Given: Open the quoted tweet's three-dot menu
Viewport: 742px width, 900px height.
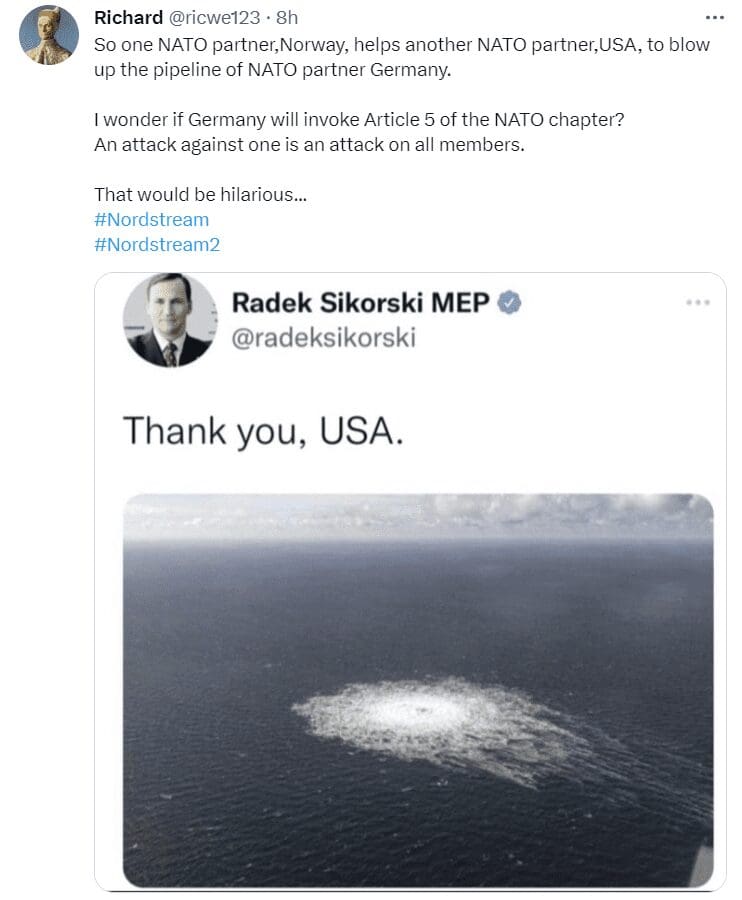Looking at the screenshot, I should [698, 302].
